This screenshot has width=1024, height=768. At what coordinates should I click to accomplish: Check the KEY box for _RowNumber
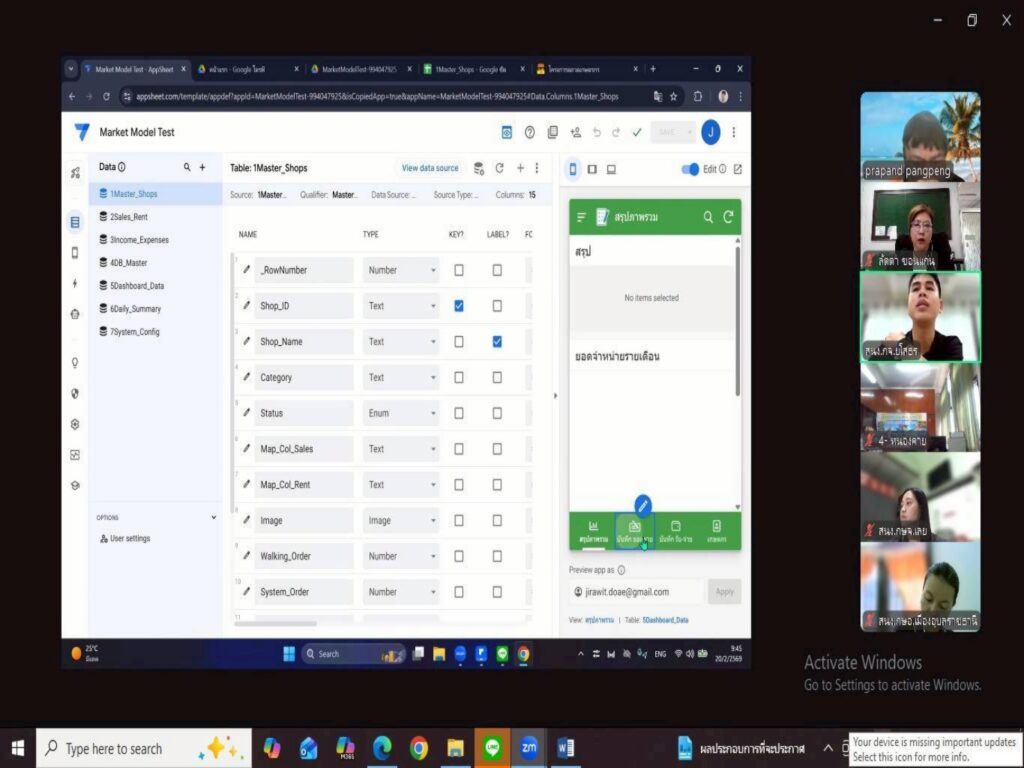[x=459, y=270]
